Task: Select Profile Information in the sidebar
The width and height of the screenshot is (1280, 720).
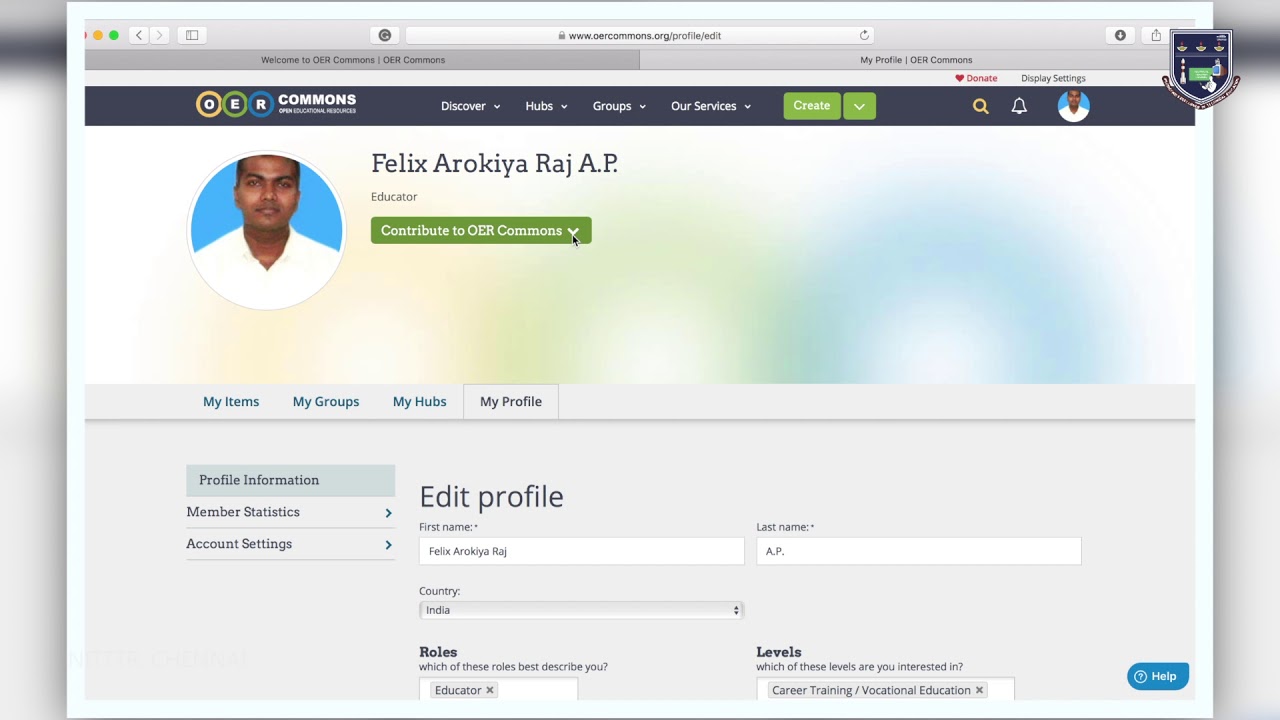Action: (x=290, y=480)
